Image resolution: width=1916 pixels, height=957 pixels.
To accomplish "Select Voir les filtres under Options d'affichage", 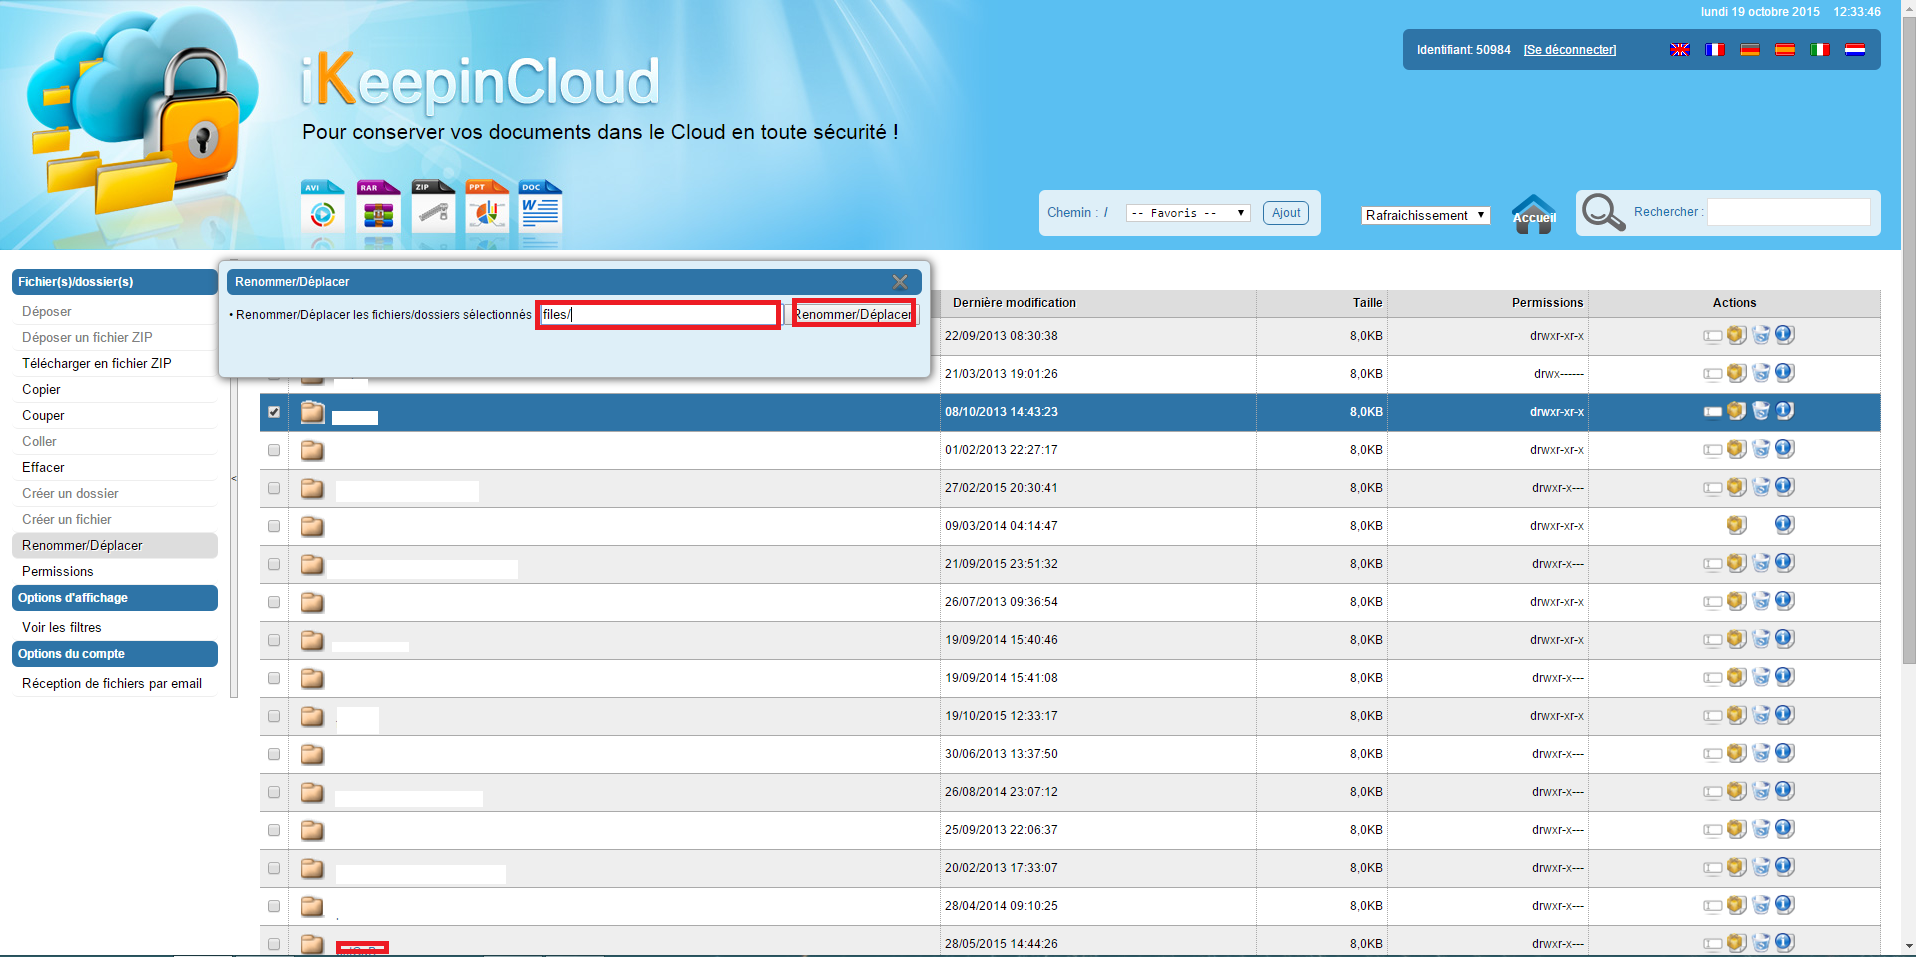I will click(x=62, y=627).
